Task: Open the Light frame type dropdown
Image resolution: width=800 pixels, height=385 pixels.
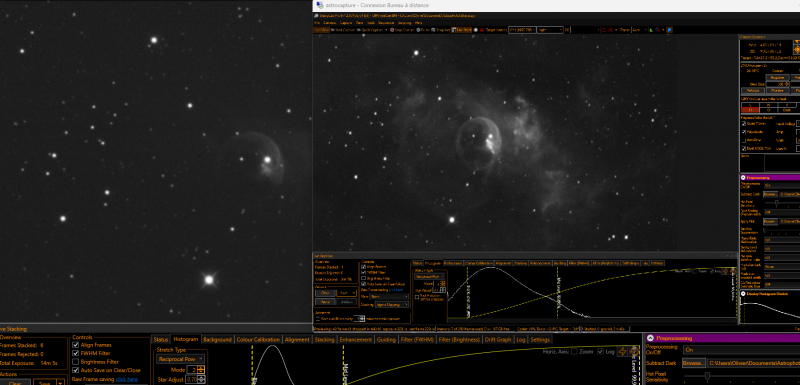Action: tap(550, 30)
